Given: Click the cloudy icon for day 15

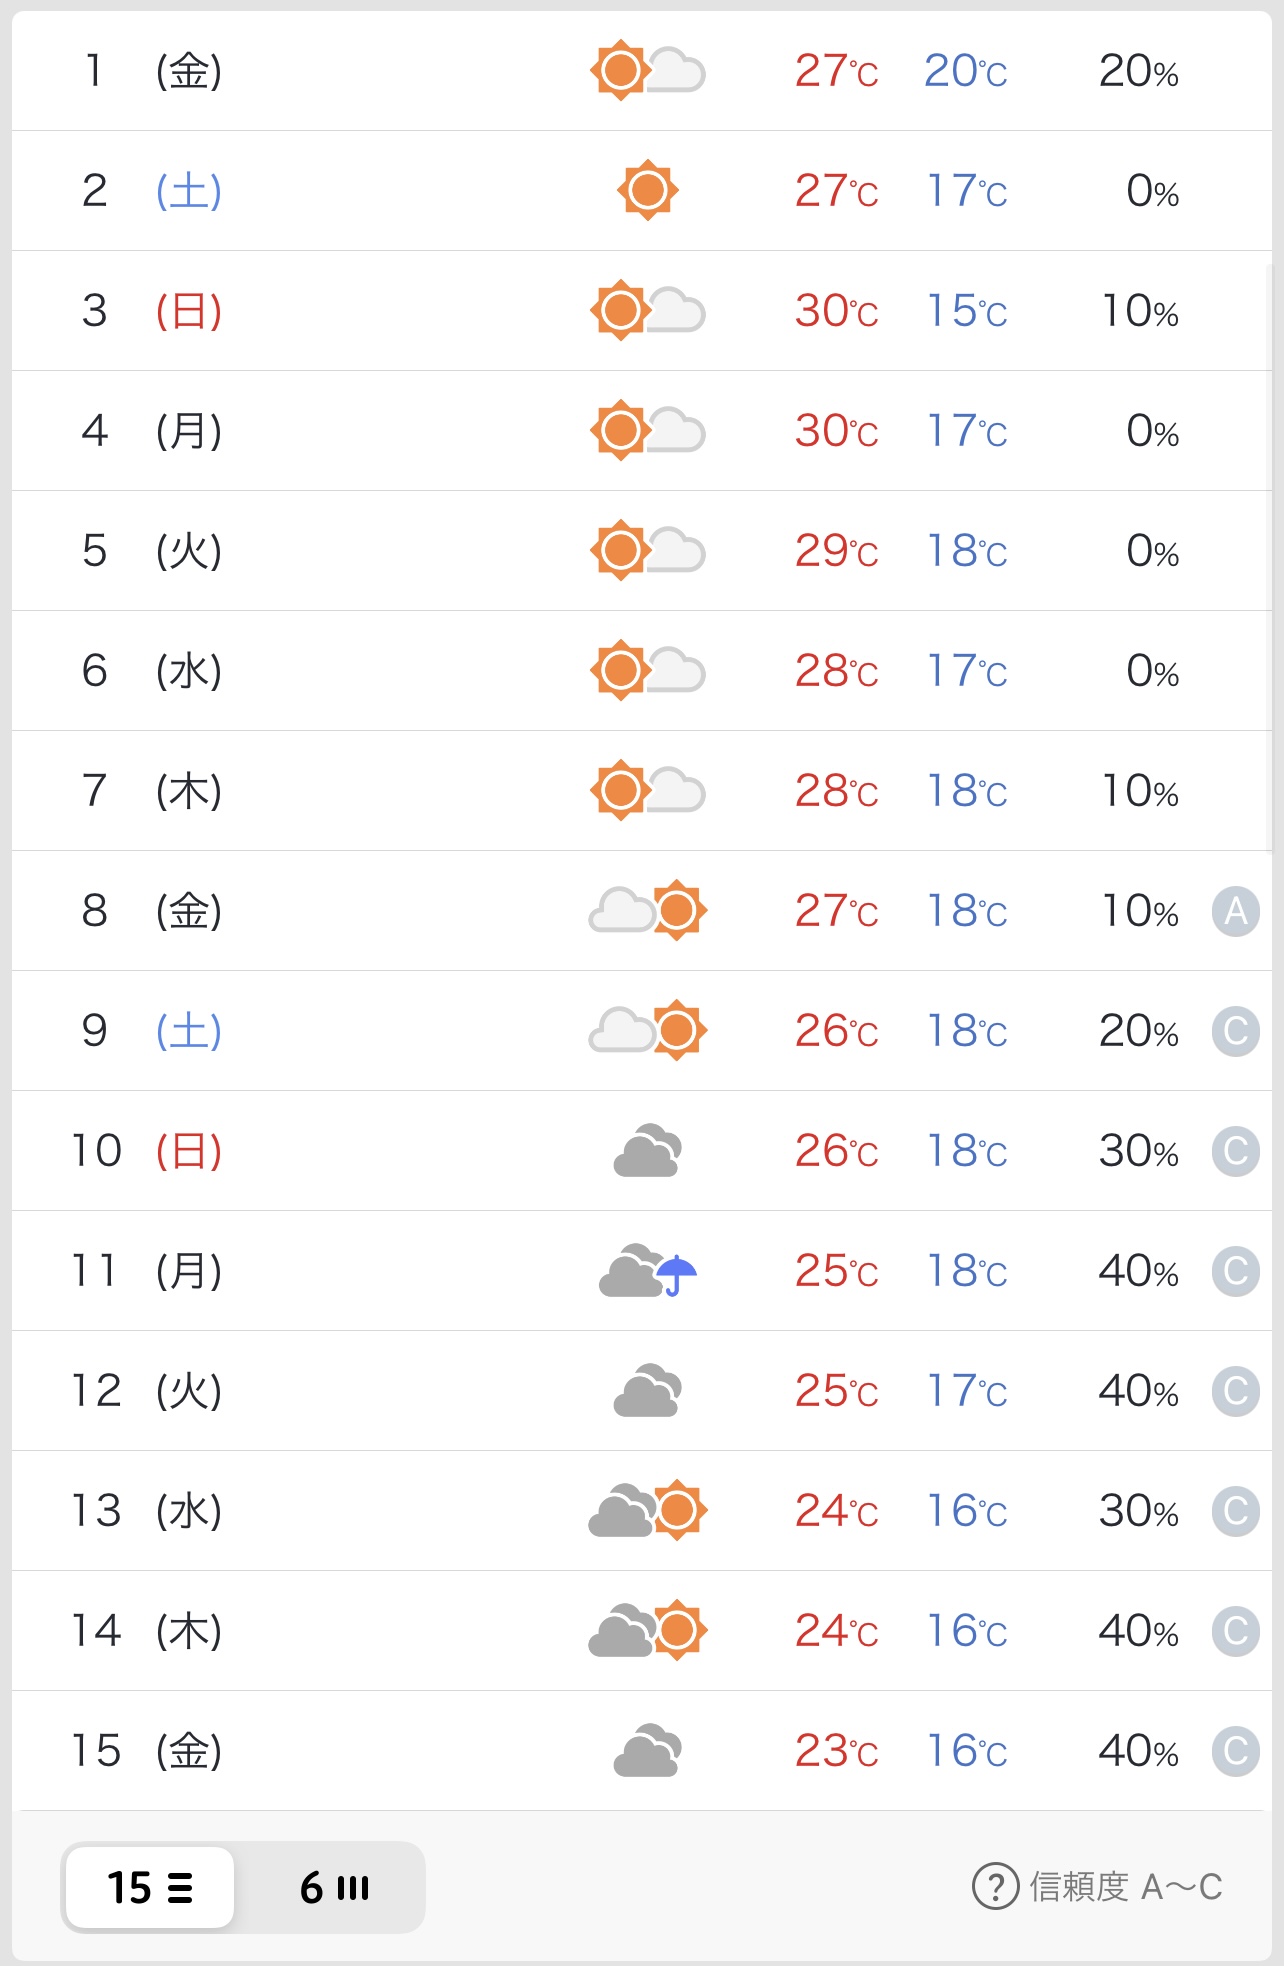Looking at the screenshot, I should pos(647,1750).
